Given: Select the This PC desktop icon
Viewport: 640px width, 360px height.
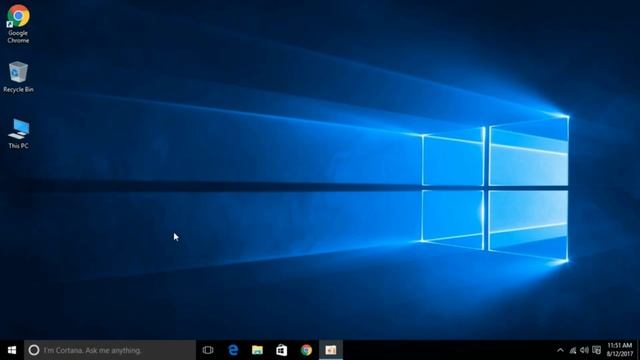Looking at the screenshot, I should [18, 133].
